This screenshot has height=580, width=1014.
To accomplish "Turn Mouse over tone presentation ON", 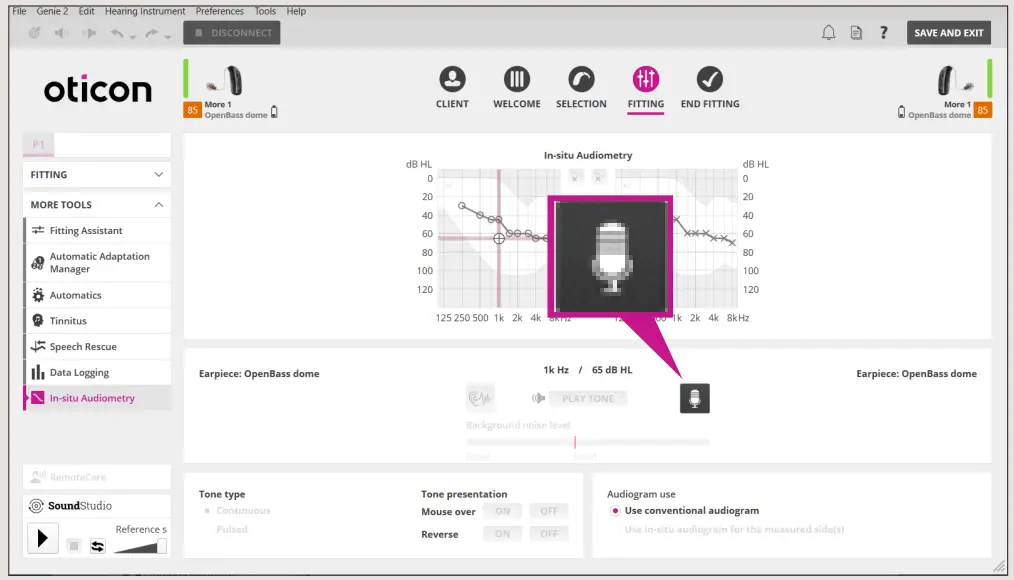I will click(x=502, y=511).
